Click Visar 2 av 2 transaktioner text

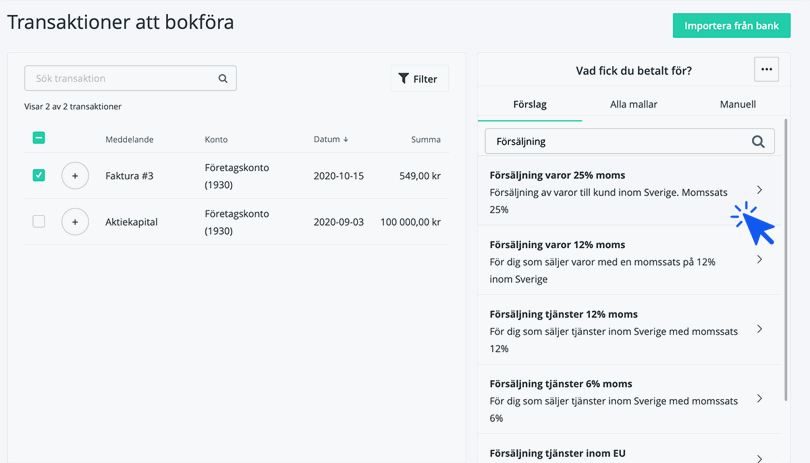click(72, 106)
